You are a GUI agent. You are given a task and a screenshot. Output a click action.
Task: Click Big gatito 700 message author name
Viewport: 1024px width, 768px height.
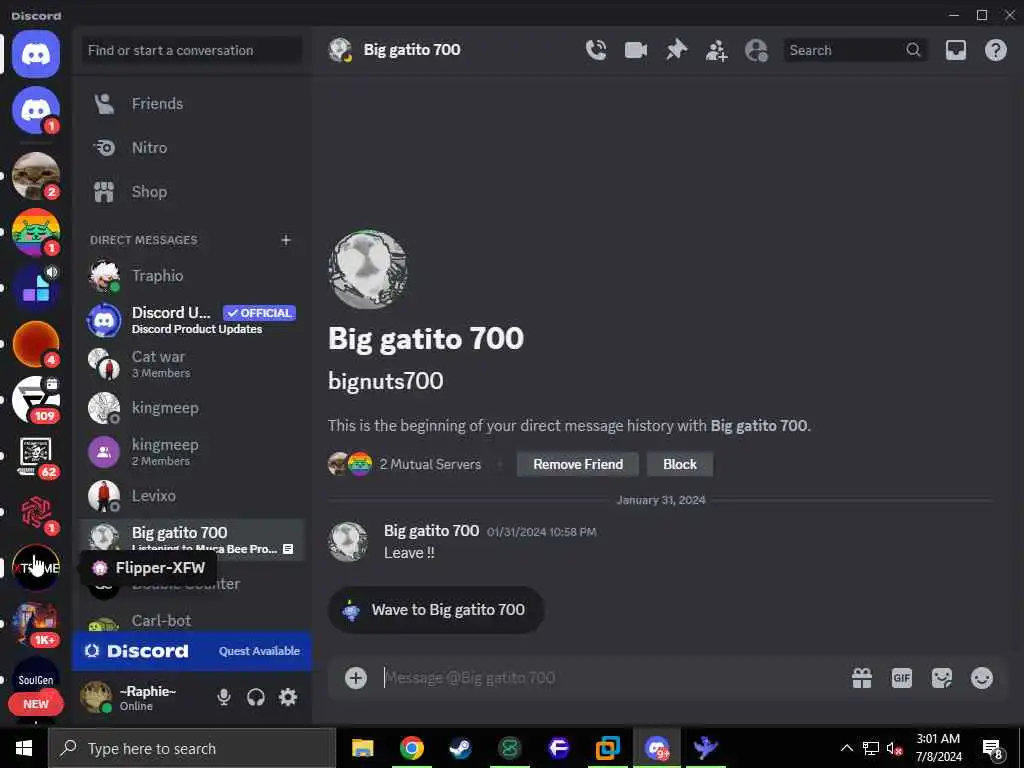431,531
